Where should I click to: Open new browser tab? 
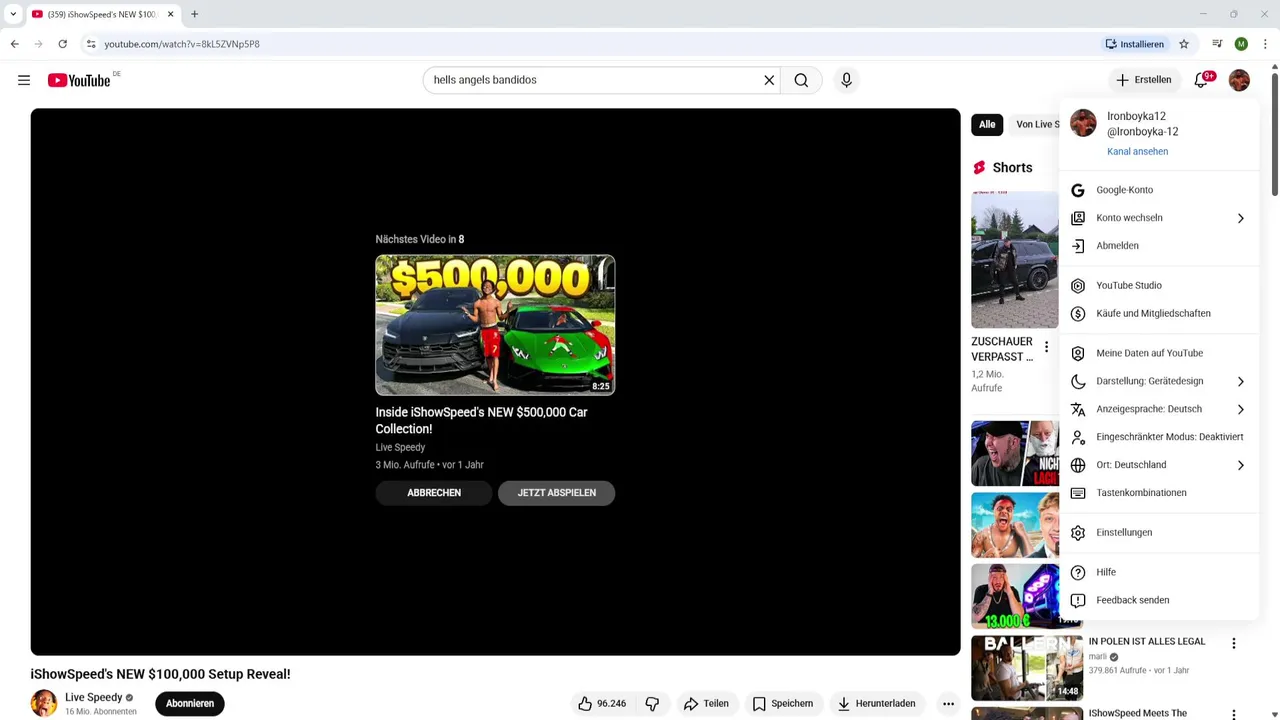194,14
